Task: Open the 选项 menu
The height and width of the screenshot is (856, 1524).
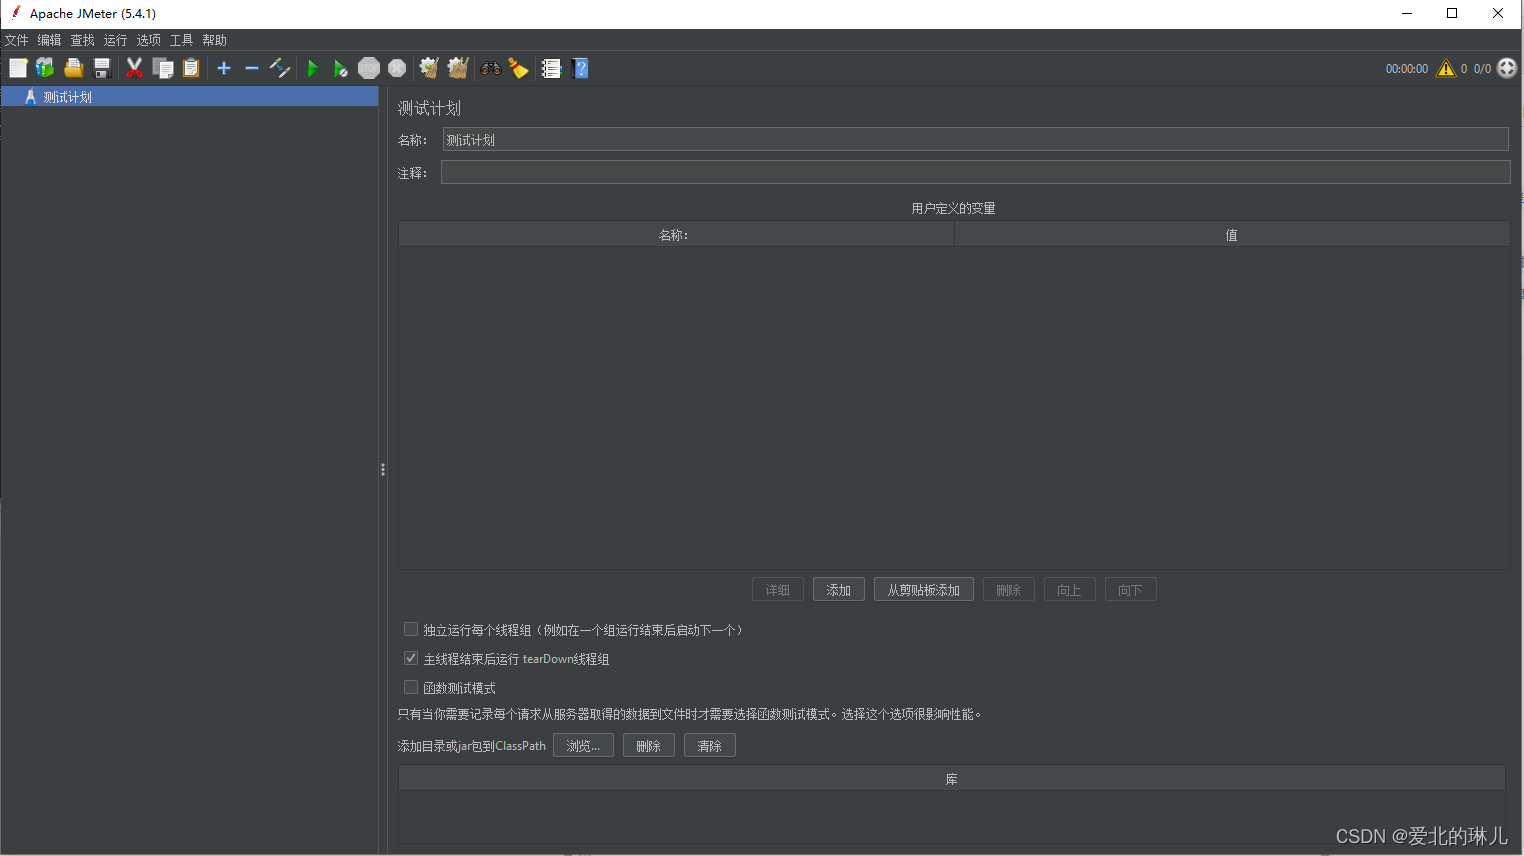Action: (149, 40)
